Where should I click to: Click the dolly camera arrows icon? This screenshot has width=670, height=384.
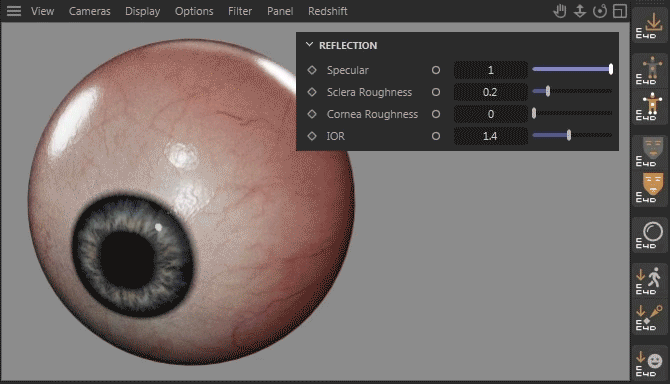click(580, 11)
